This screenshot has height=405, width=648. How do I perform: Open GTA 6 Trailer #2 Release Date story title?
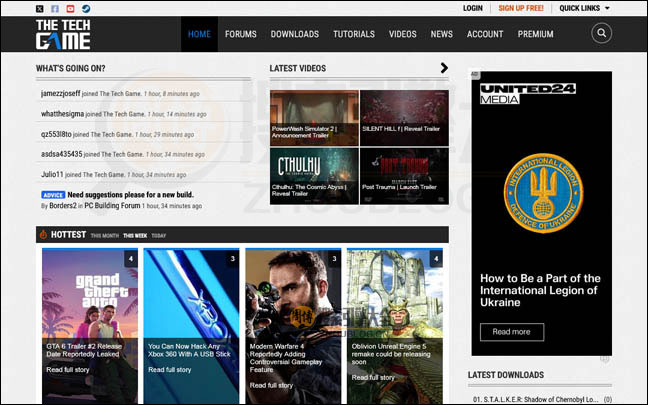coord(84,350)
